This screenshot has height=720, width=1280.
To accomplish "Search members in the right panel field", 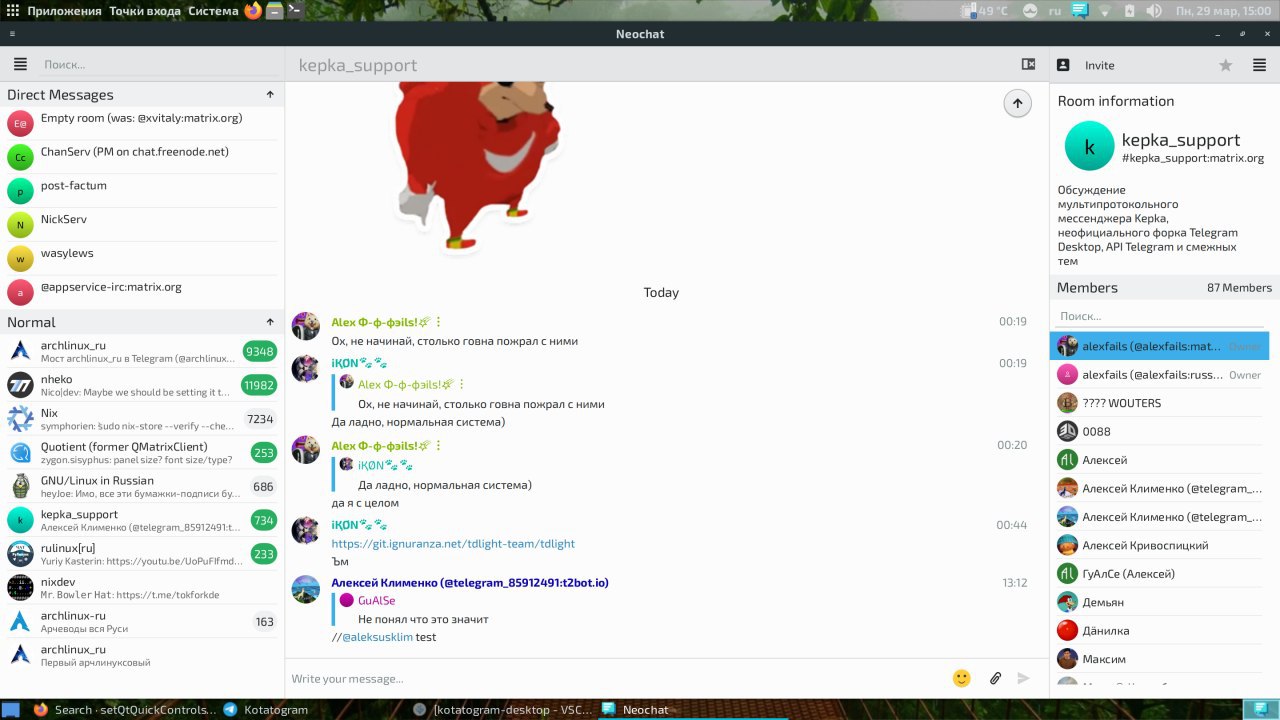I will pyautogui.click(x=1160, y=316).
